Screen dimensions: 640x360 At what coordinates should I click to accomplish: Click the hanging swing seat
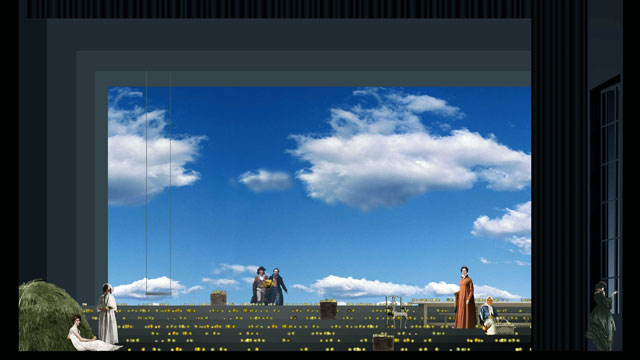(158, 293)
